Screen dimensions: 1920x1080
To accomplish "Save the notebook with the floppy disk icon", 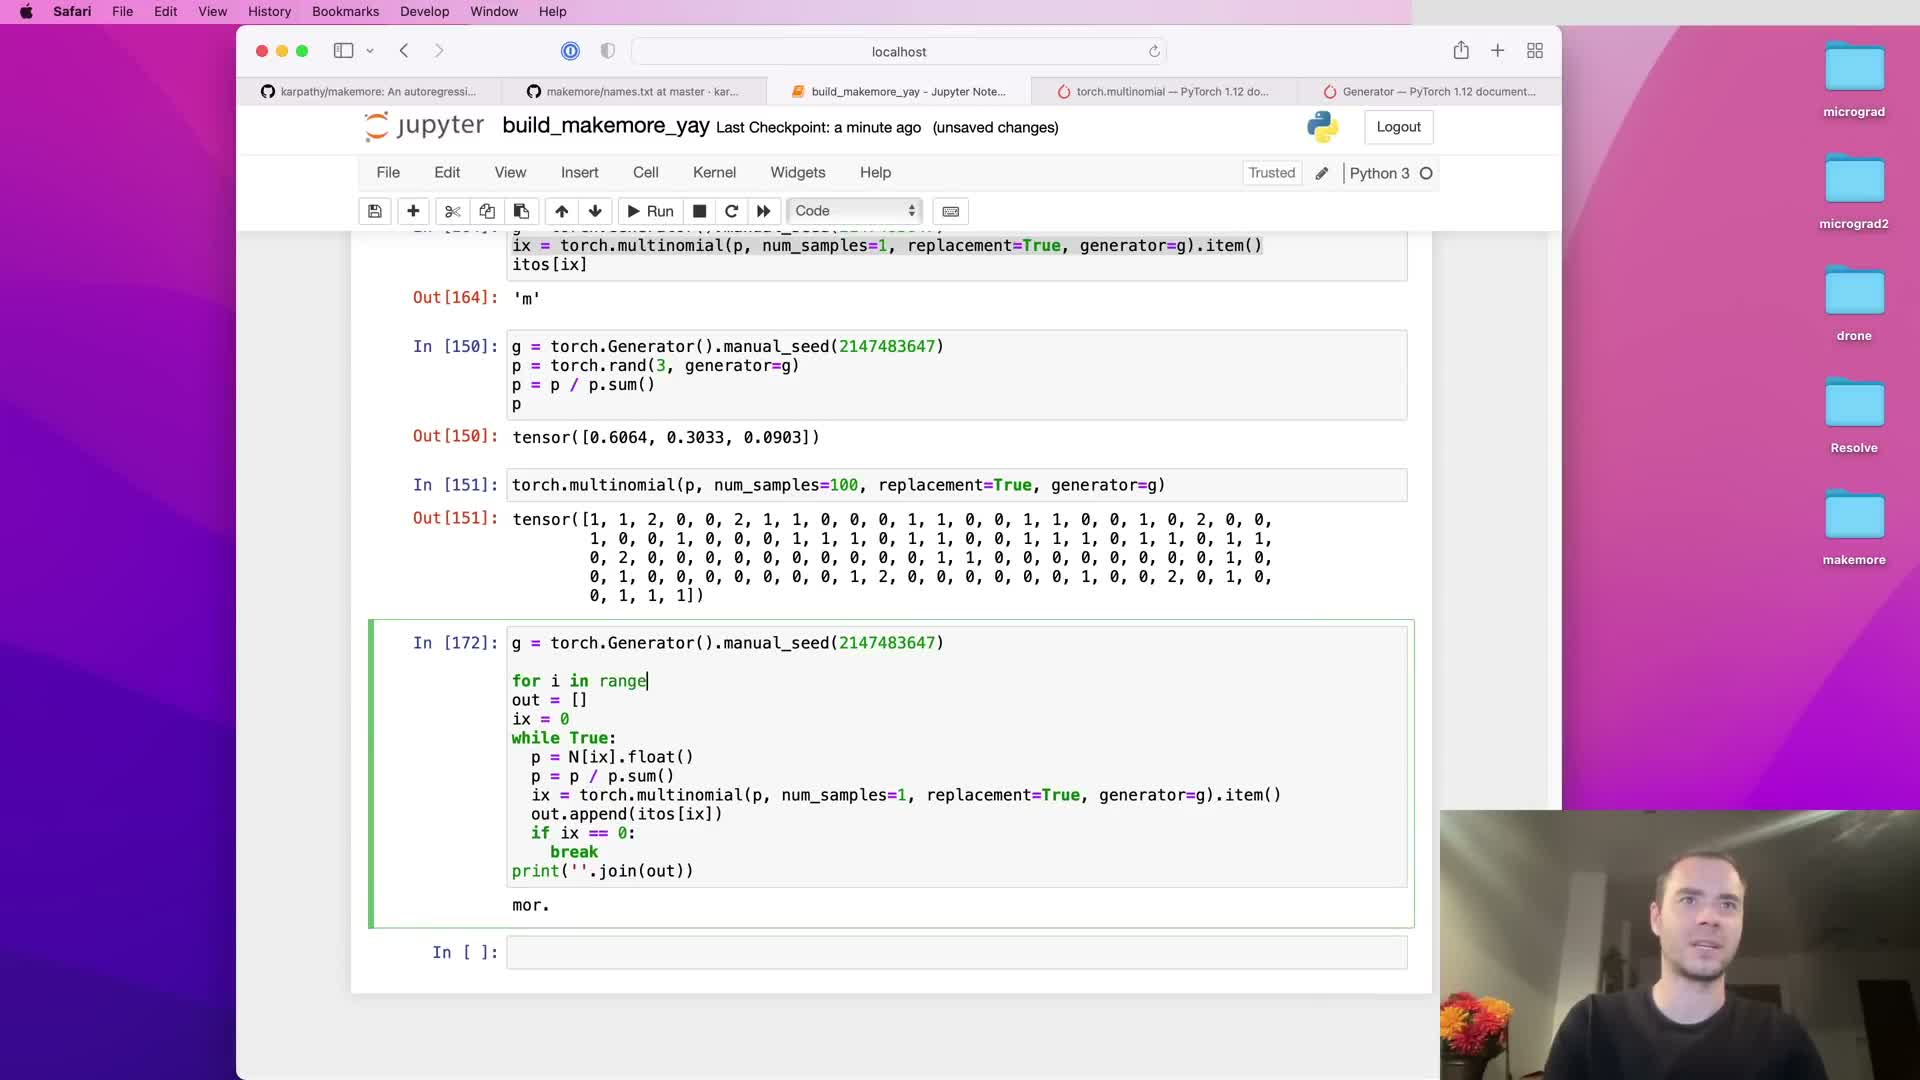I will (374, 211).
